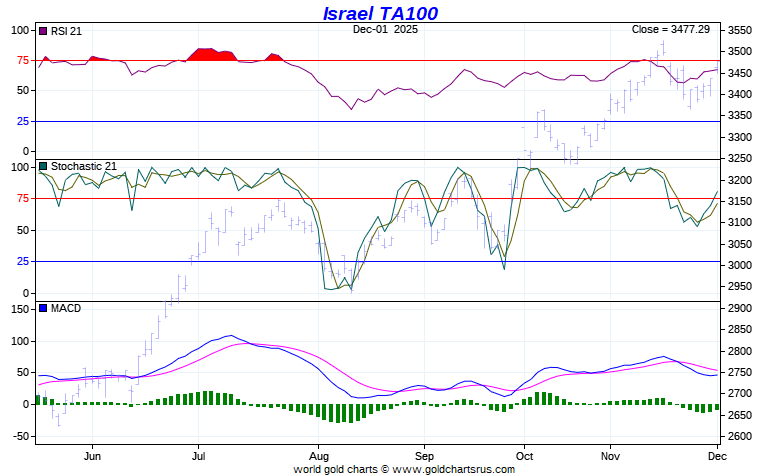Click the blue MACD legend swatch

click(43, 308)
